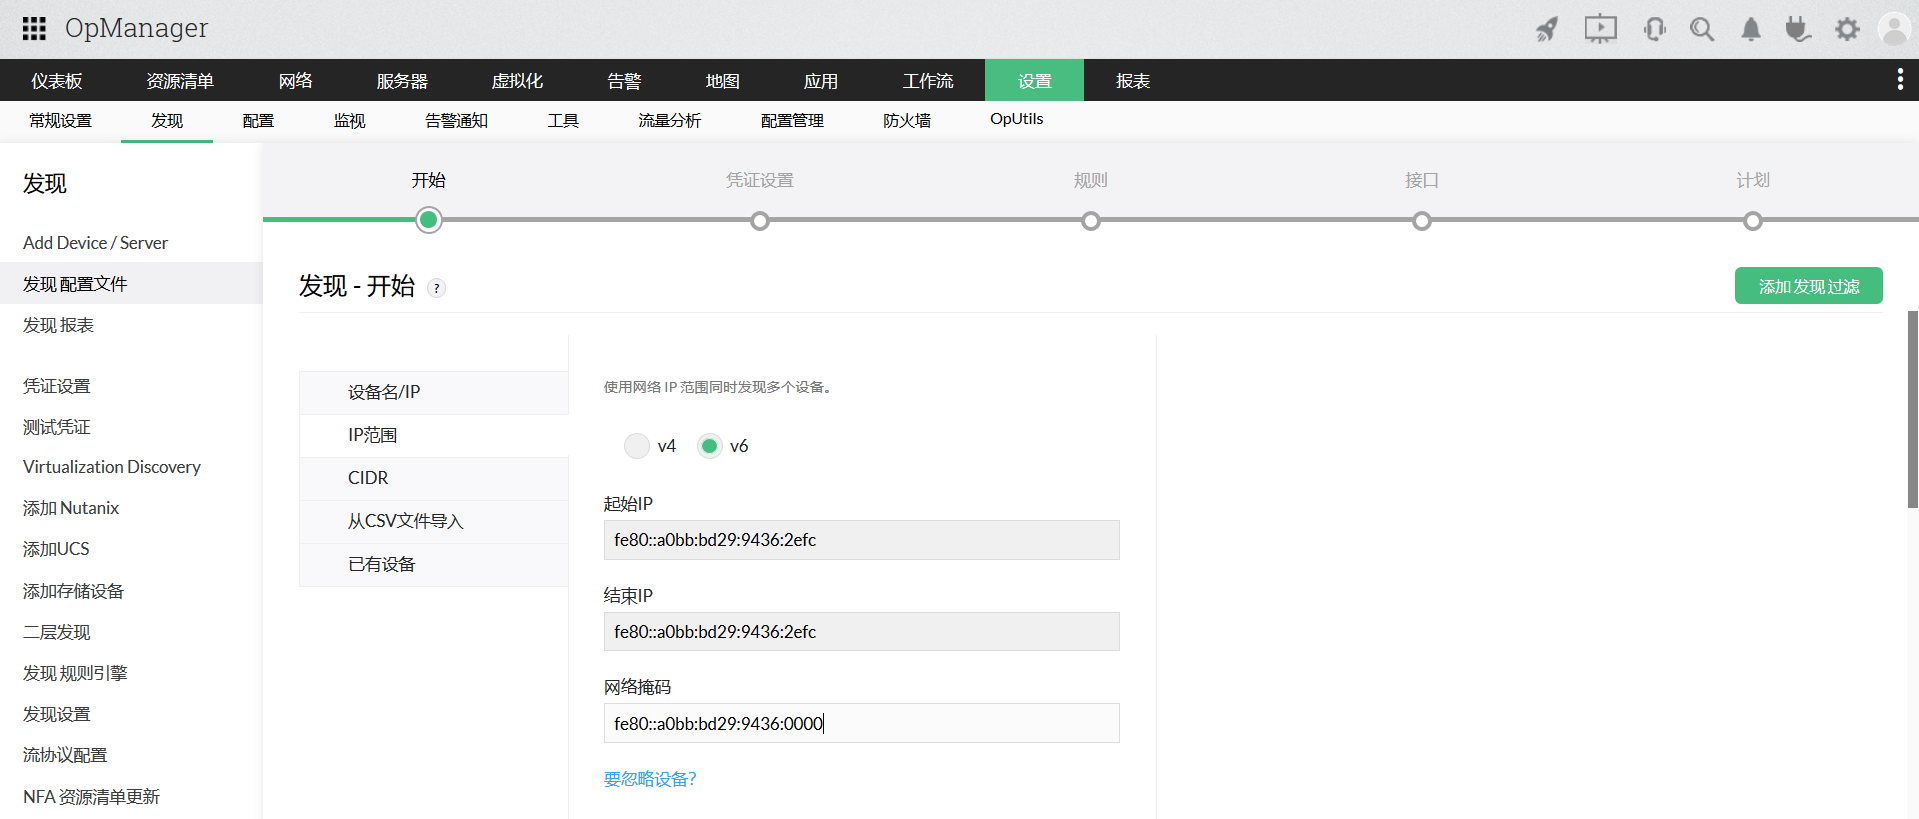1919x819 pixels.
Task: Open Virtualization Discovery in the sidebar
Action: pos(112,467)
